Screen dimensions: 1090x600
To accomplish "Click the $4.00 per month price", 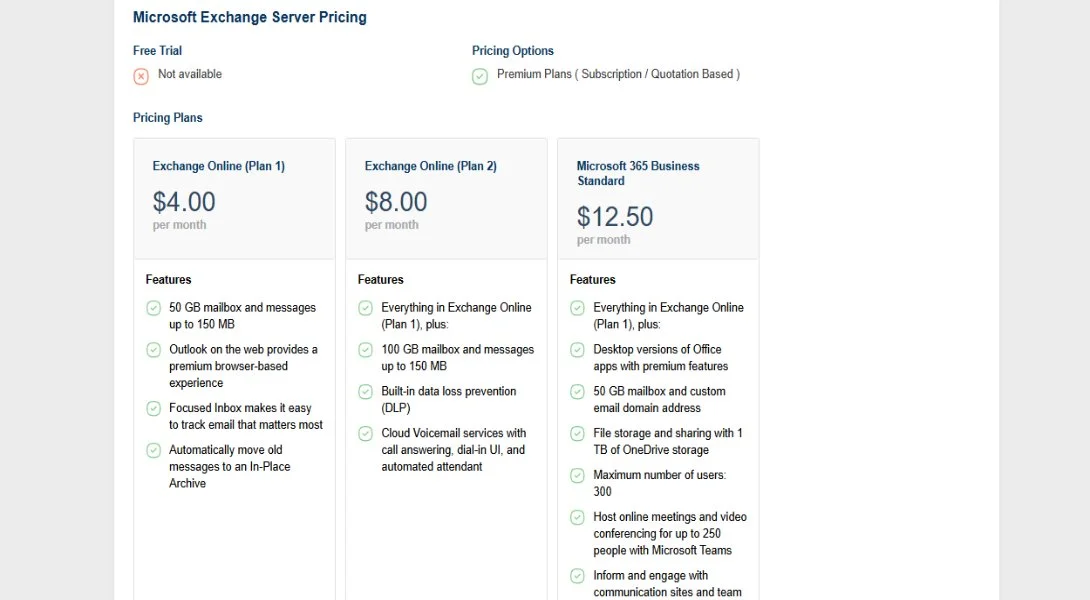I will 184,202.
